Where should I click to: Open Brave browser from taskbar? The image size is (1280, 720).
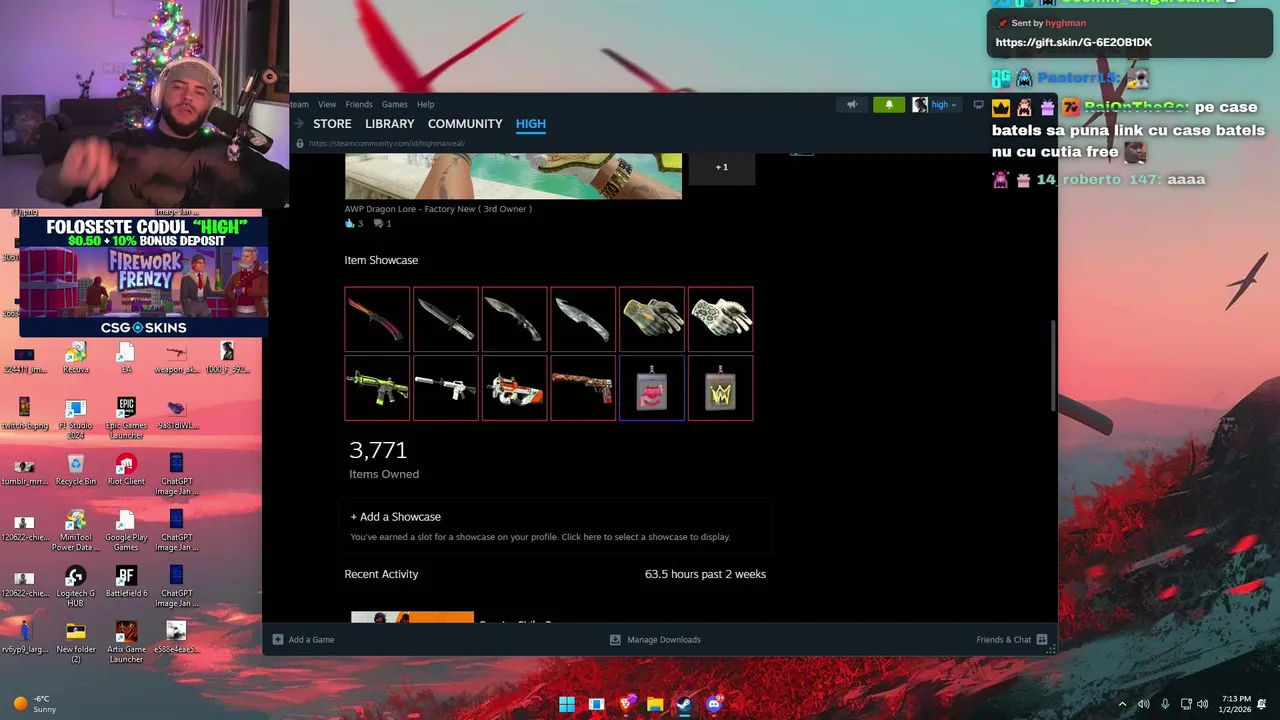pyautogui.click(x=626, y=704)
